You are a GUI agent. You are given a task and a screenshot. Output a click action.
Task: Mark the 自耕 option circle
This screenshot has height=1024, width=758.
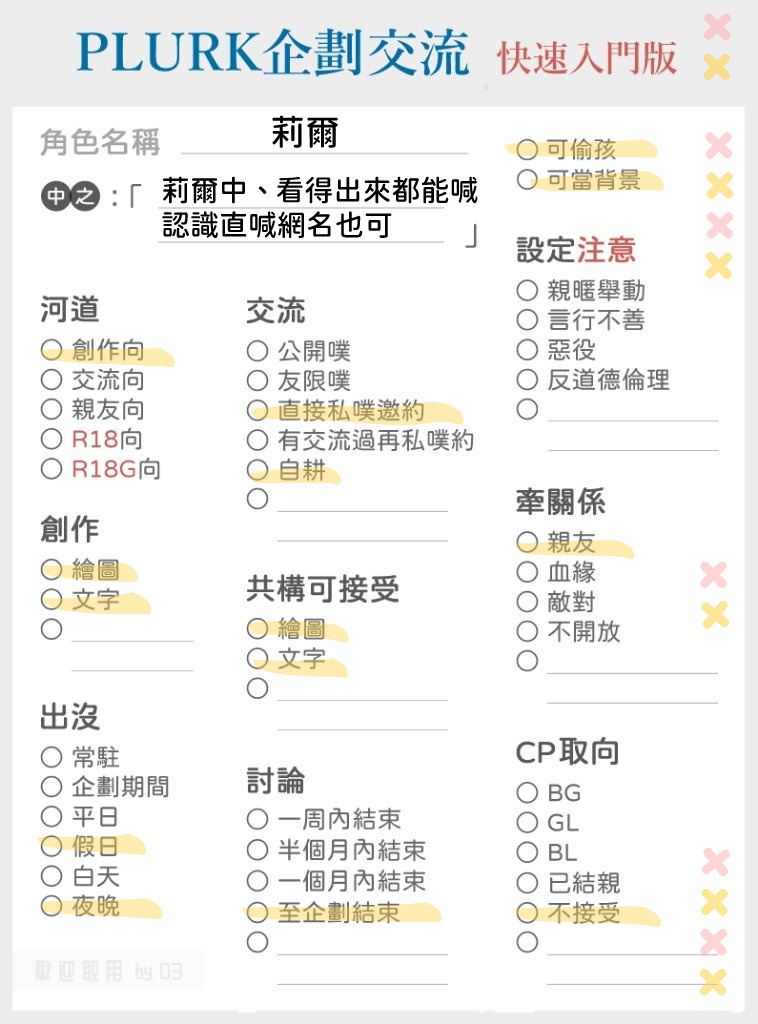(x=258, y=470)
